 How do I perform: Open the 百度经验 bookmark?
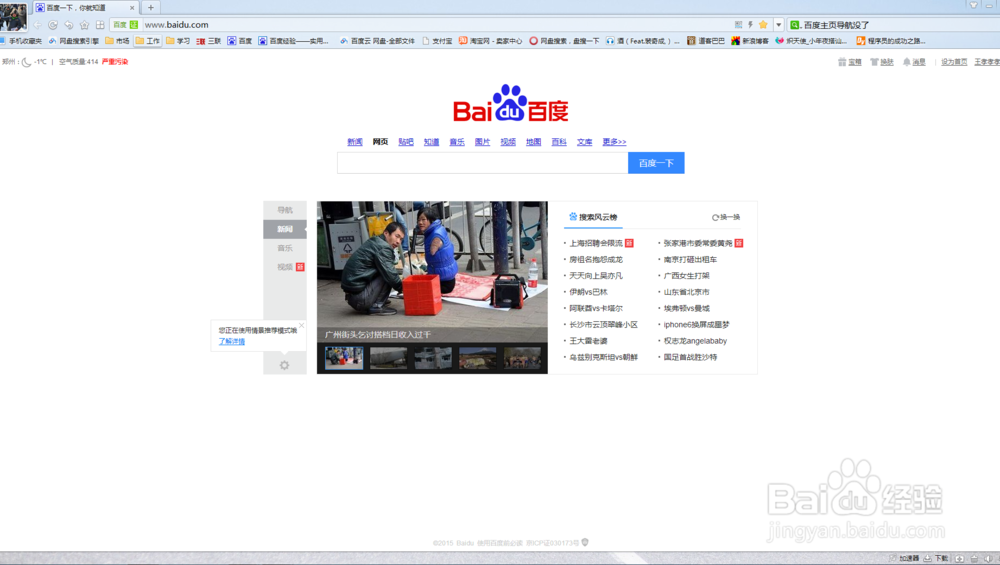(293, 41)
